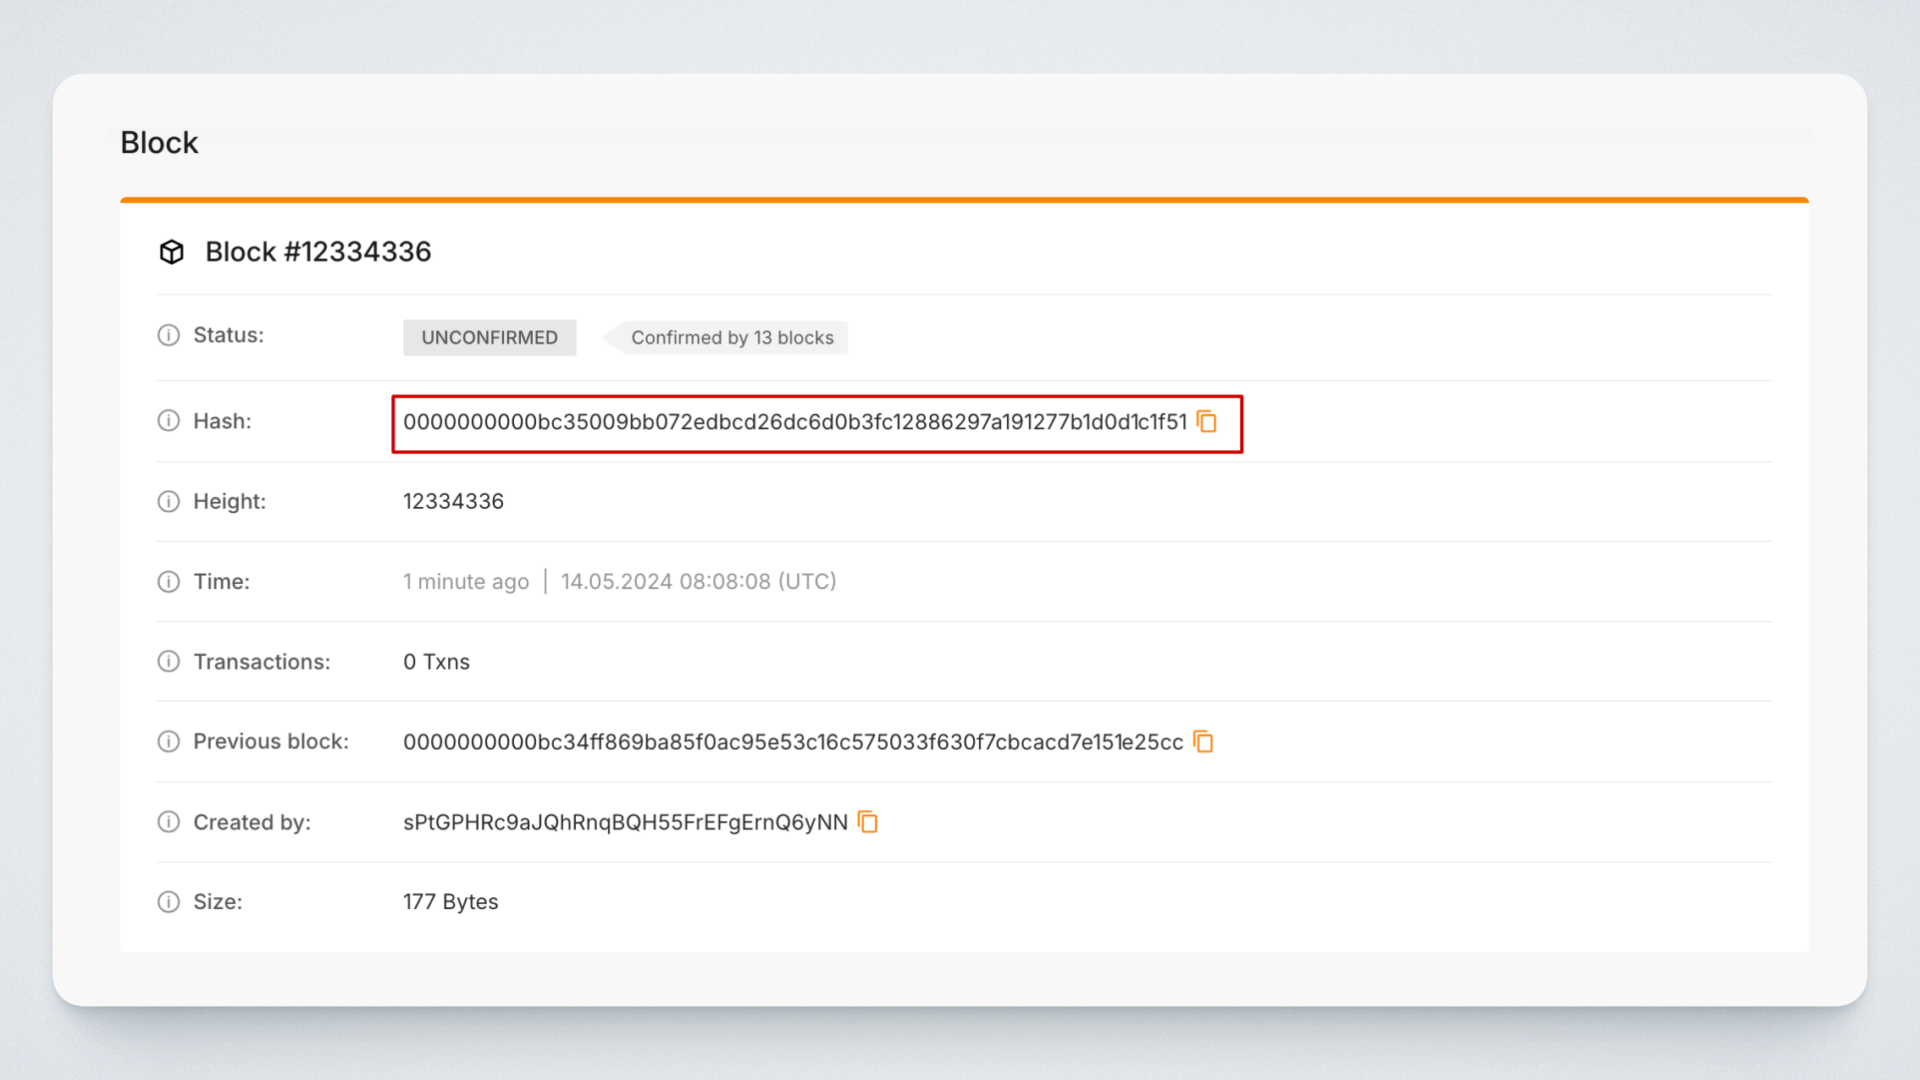Click the Hash info icon
The image size is (1920, 1080).
168,421
